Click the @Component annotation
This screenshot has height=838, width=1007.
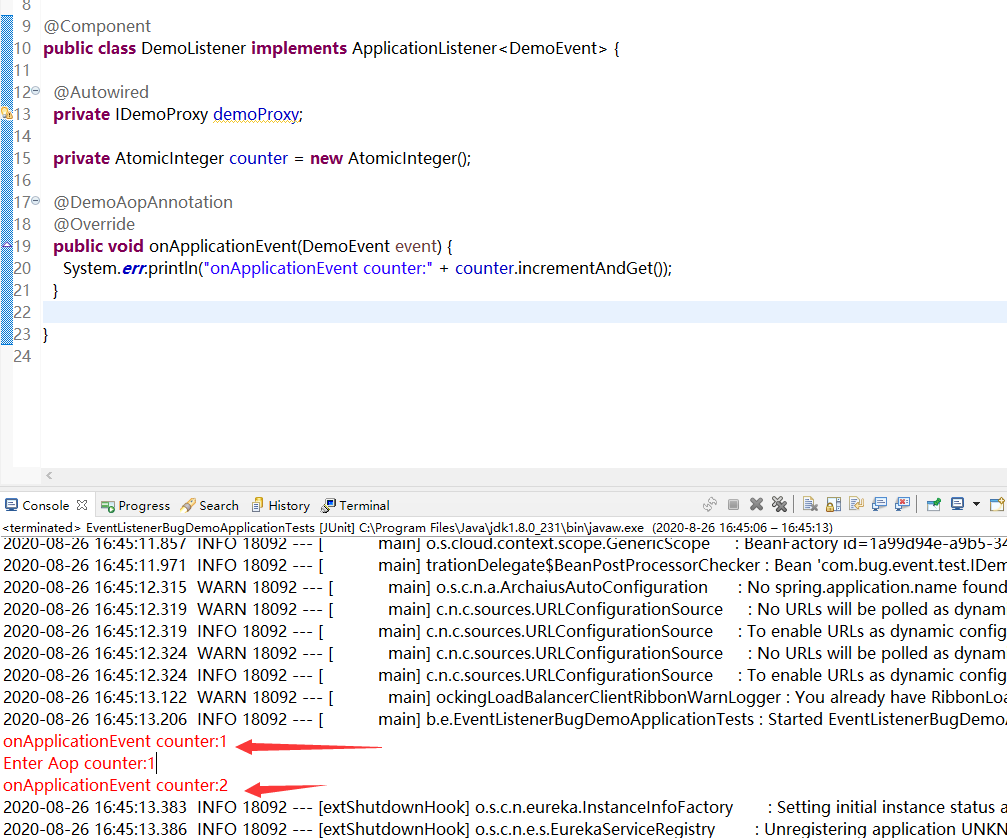point(97,26)
